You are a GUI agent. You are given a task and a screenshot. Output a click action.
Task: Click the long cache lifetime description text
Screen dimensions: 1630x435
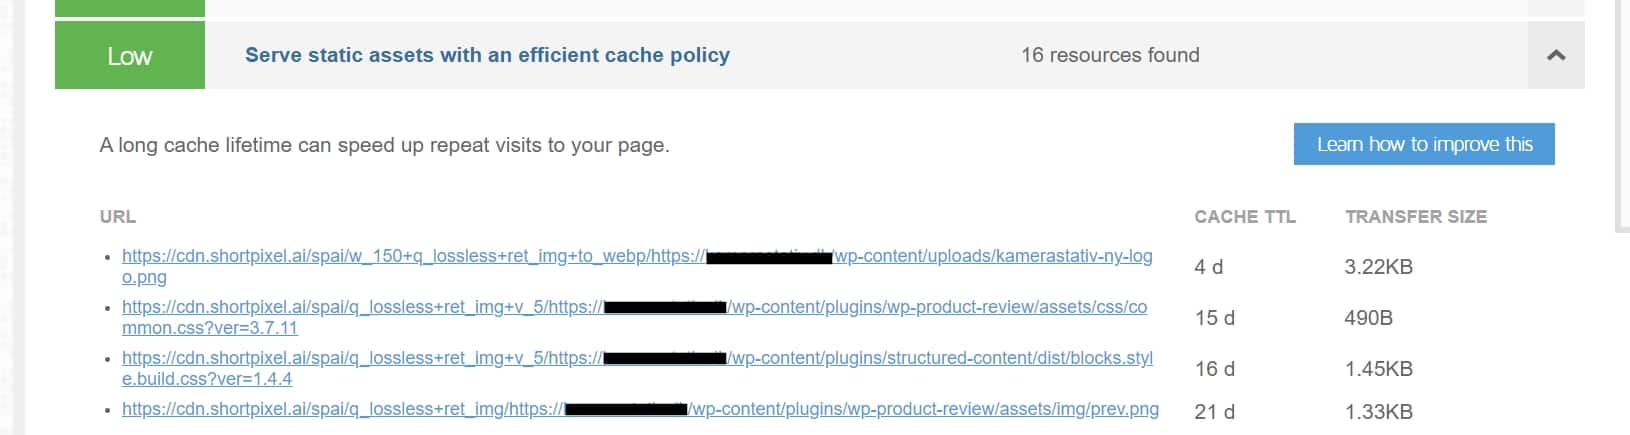tap(384, 145)
